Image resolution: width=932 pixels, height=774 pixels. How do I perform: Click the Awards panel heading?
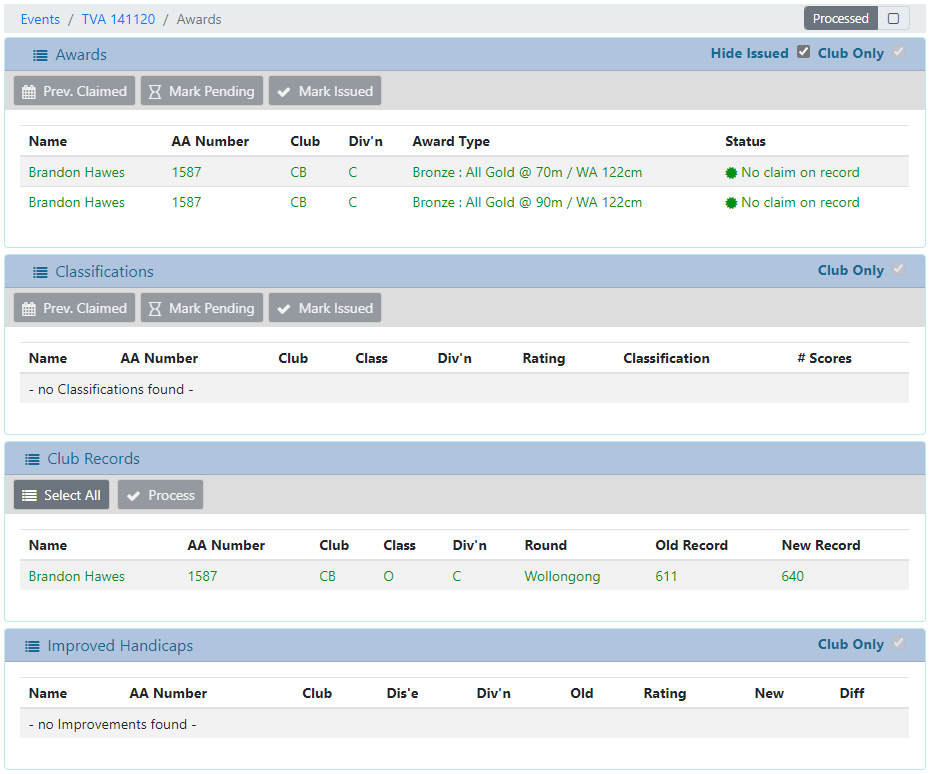tap(81, 55)
